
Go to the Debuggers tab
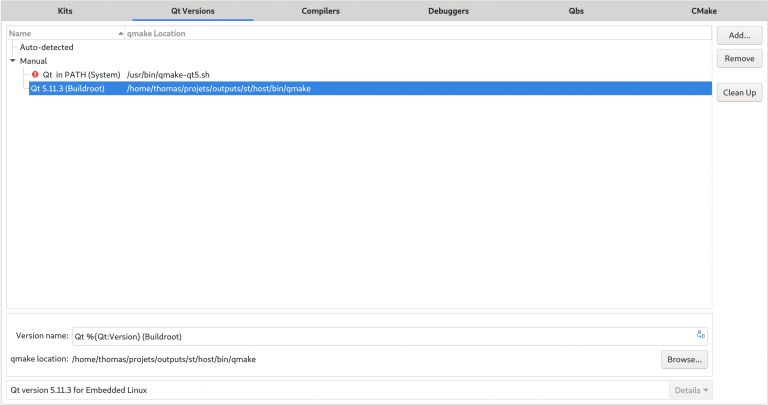pyautogui.click(x=448, y=11)
